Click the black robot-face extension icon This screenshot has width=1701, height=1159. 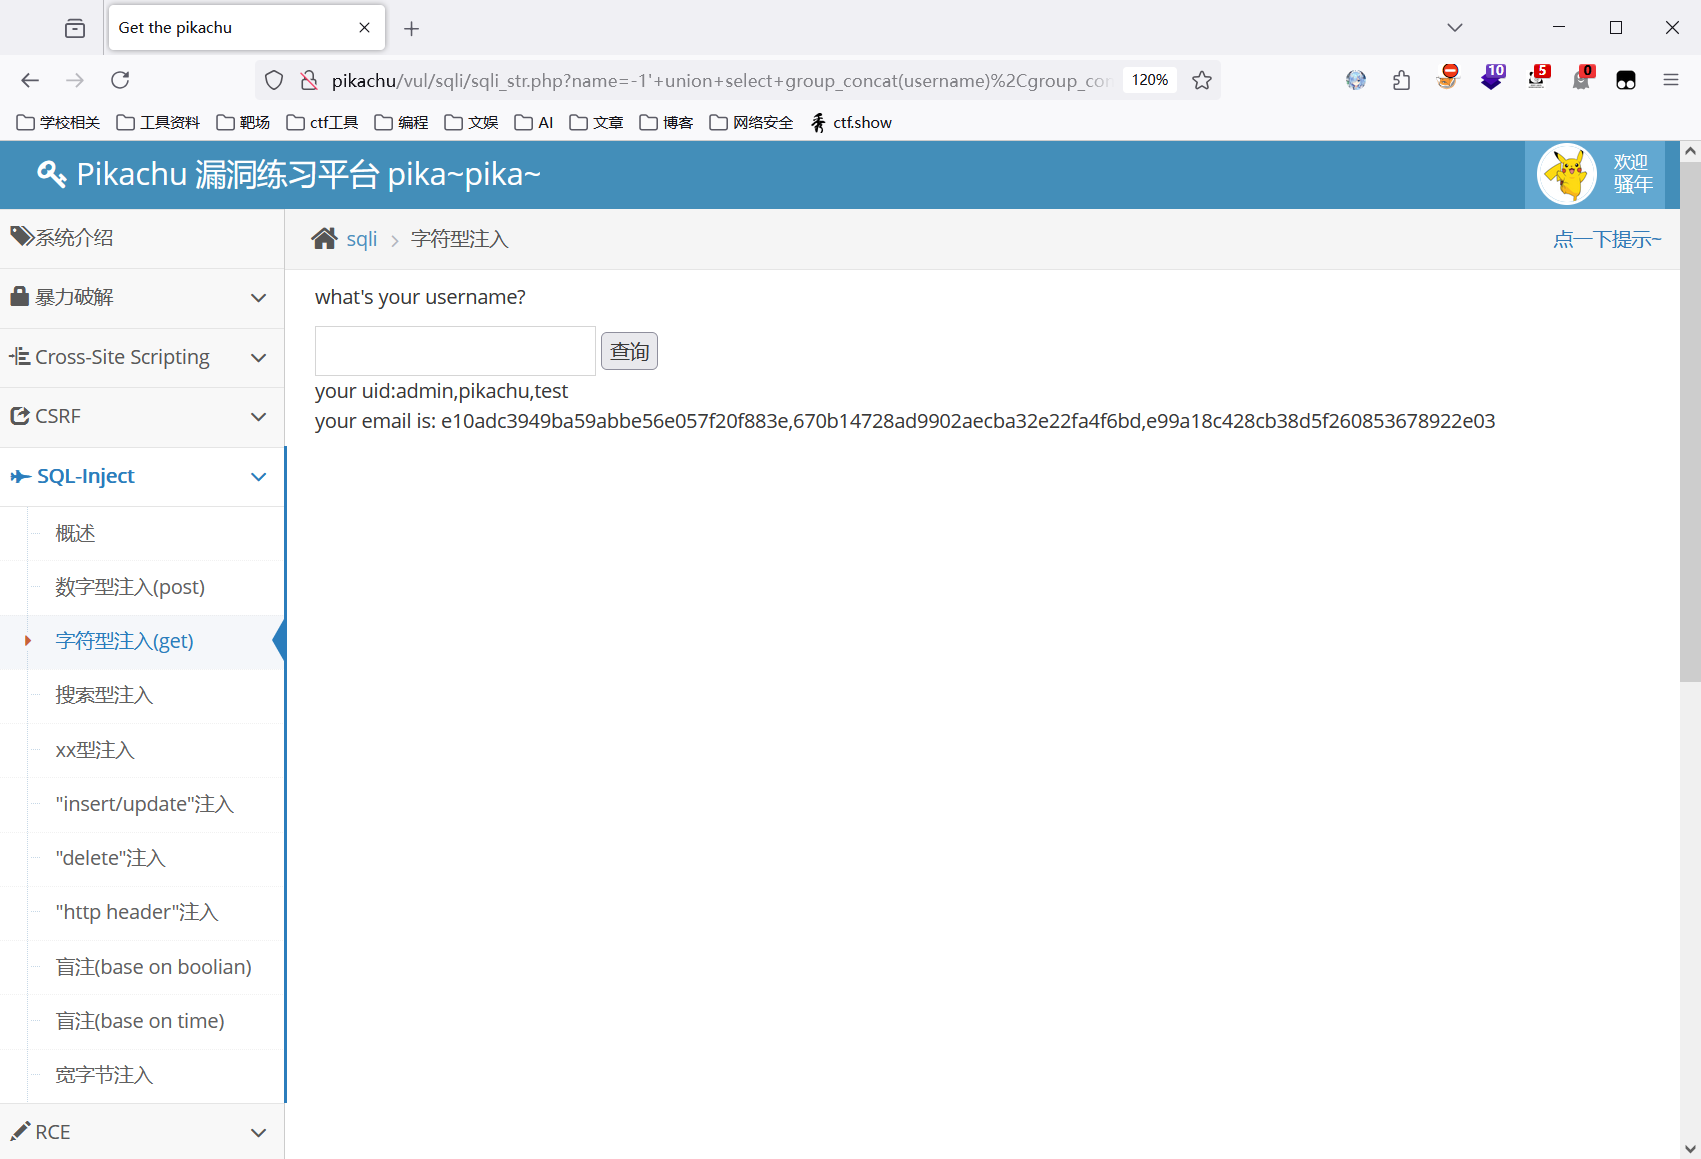point(1626,80)
